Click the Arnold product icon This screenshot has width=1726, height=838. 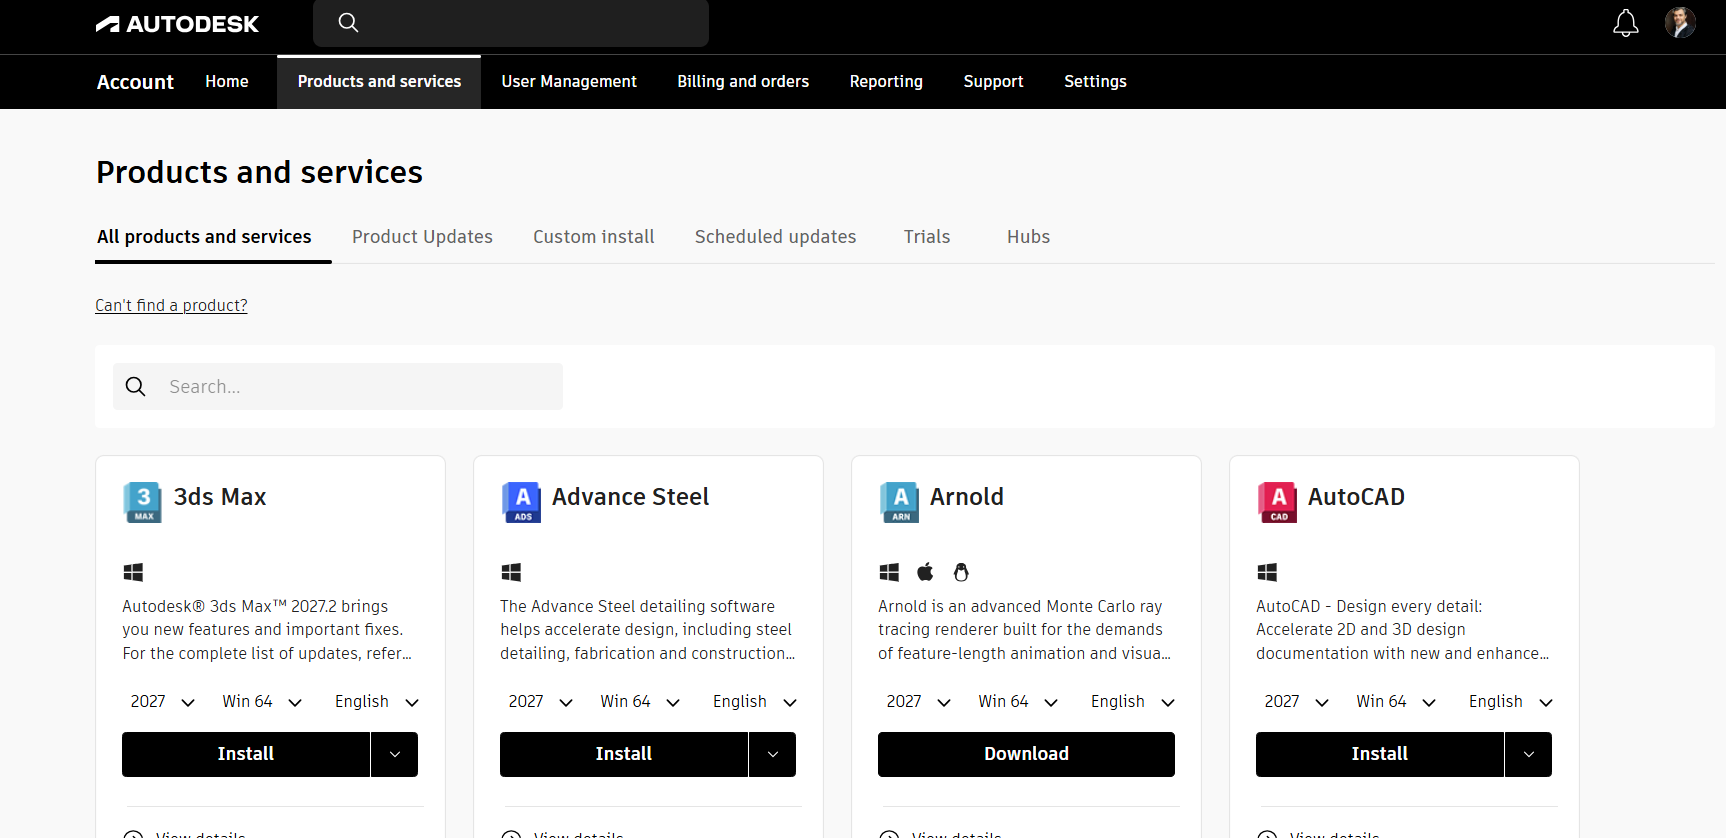899,502
